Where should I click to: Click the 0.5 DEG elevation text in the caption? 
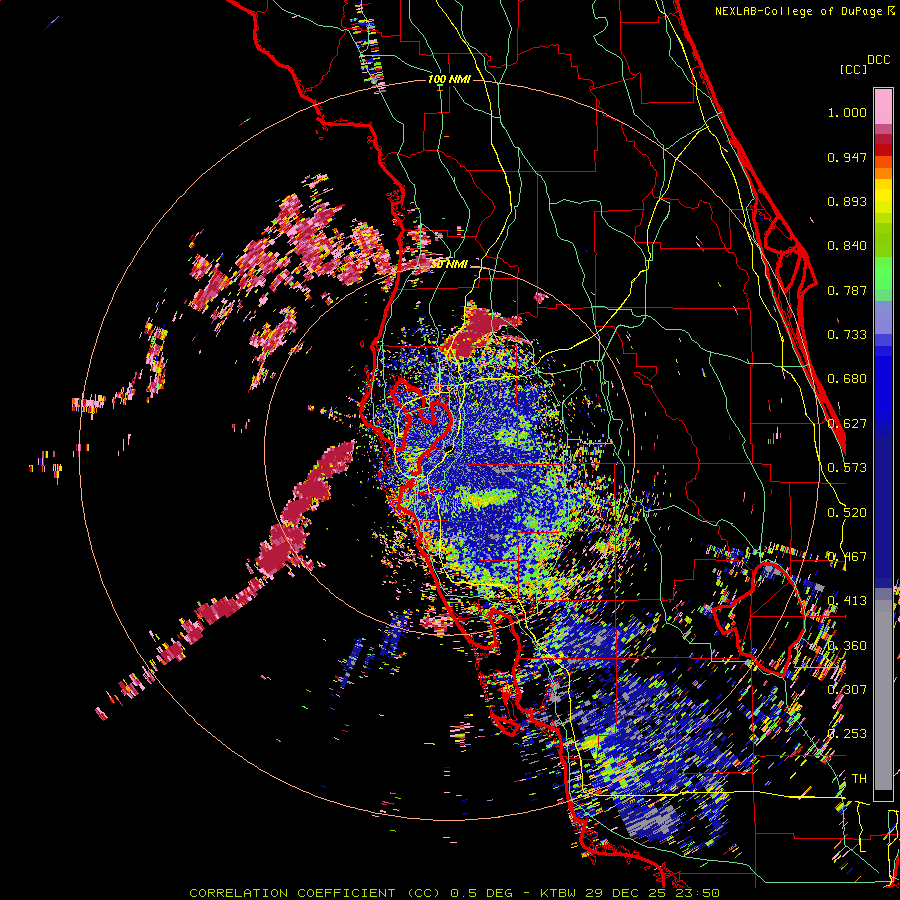482,893
